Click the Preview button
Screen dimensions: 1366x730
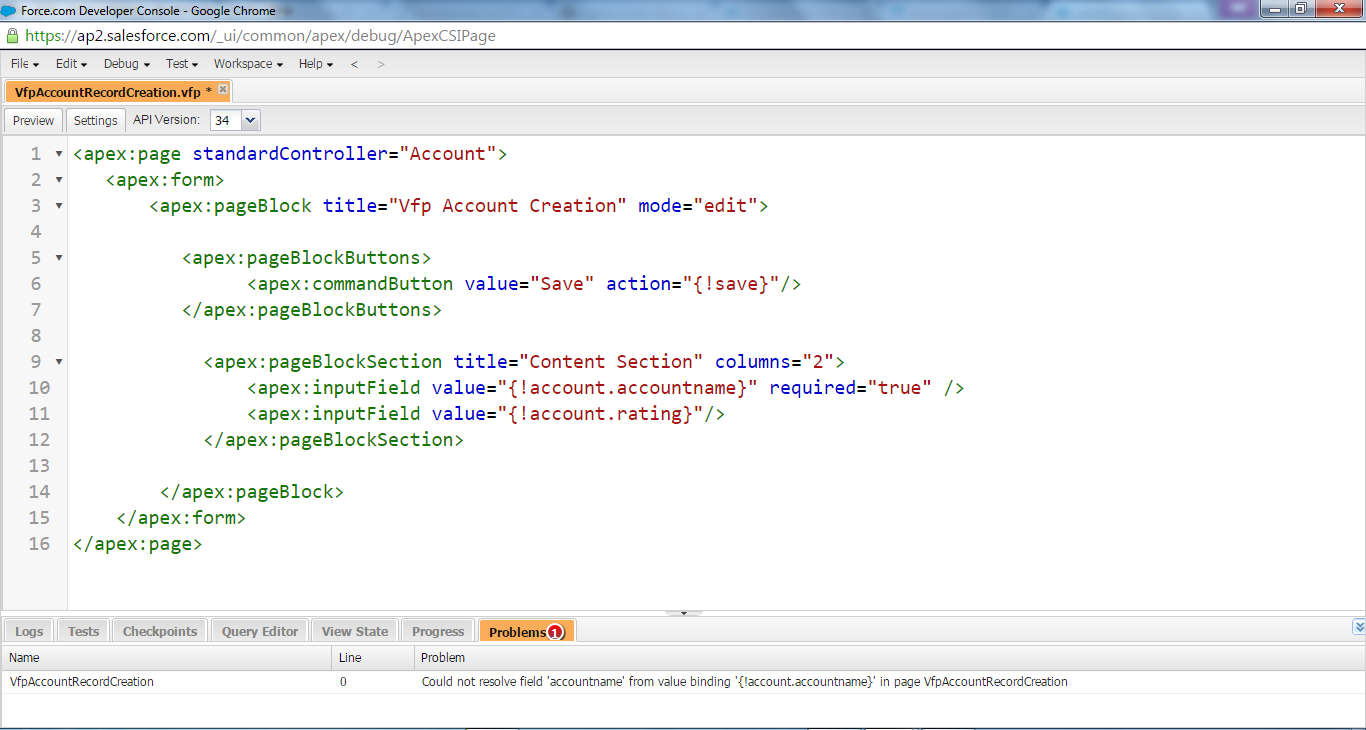point(33,120)
